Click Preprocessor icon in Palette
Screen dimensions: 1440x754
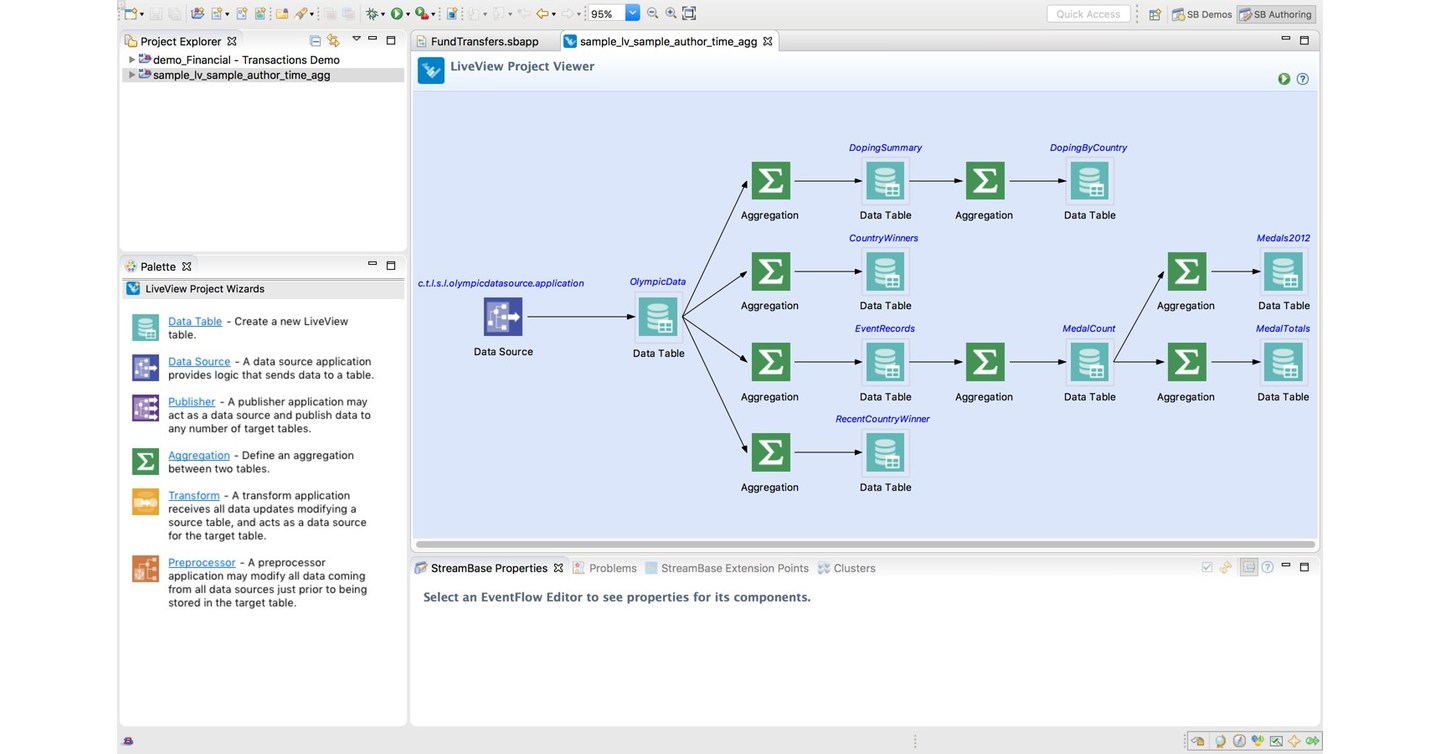pos(146,569)
